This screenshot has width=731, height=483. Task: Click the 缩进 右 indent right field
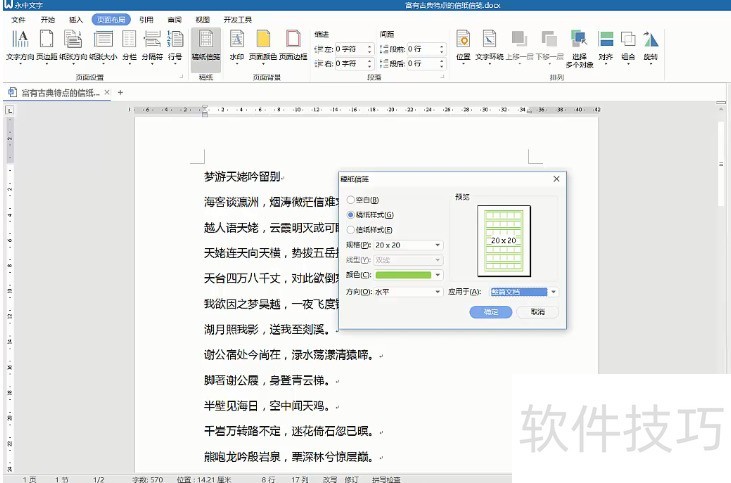point(350,63)
